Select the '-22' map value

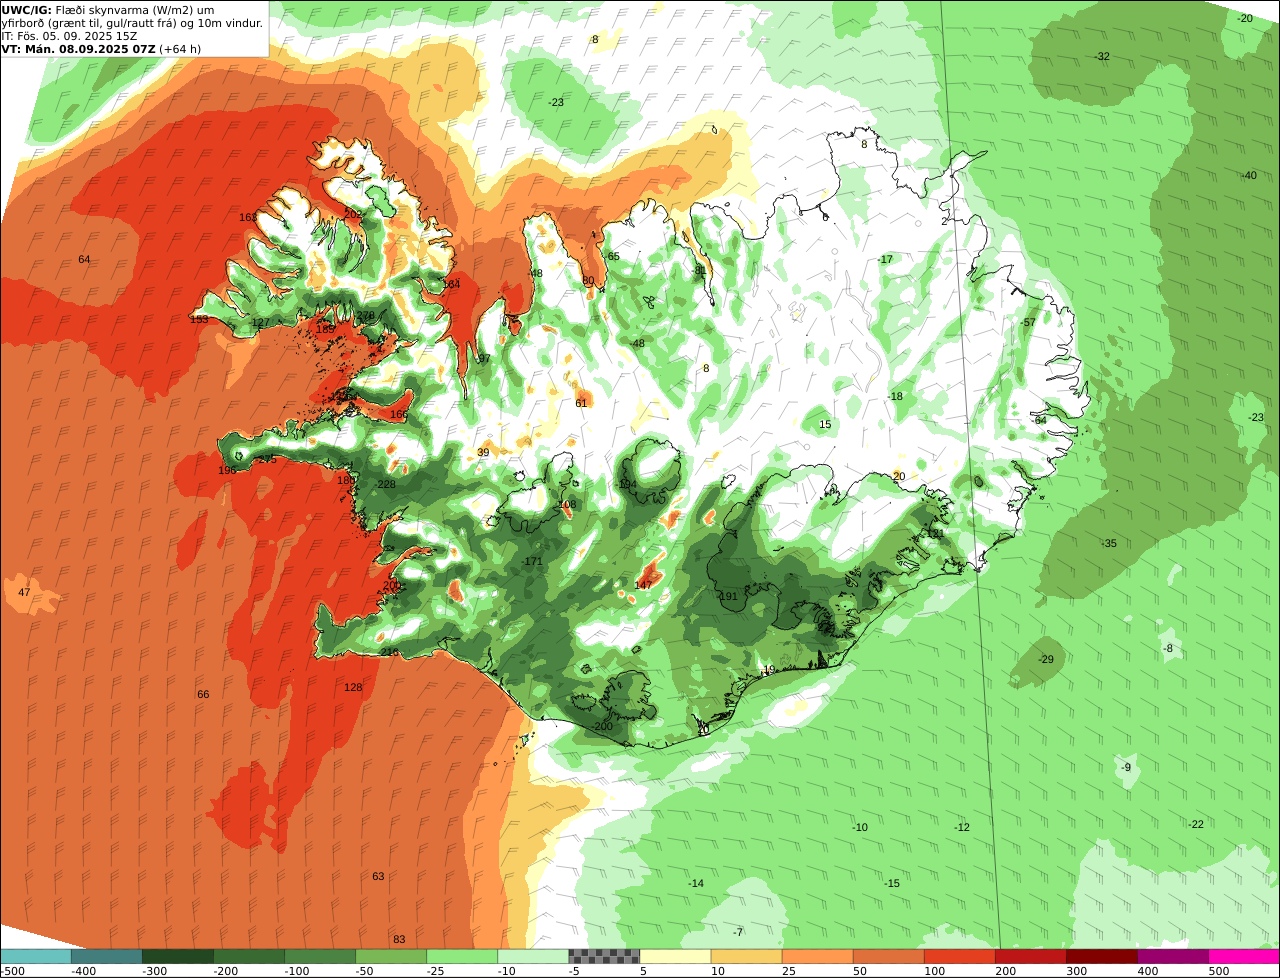click(1196, 825)
